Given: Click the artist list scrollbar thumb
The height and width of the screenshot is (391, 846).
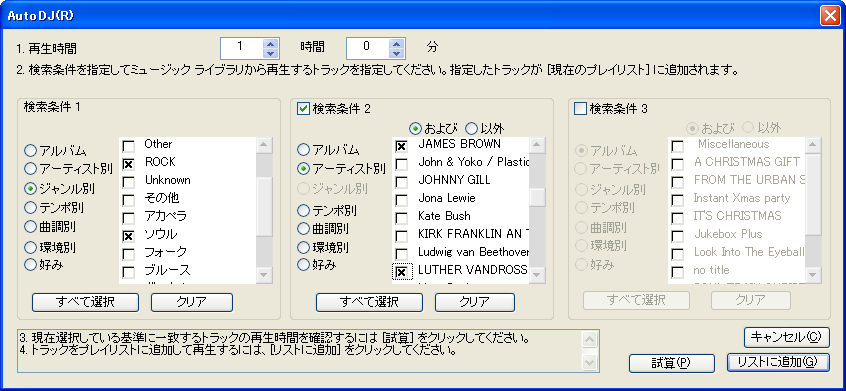Looking at the screenshot, I should [x=537, y=198].
